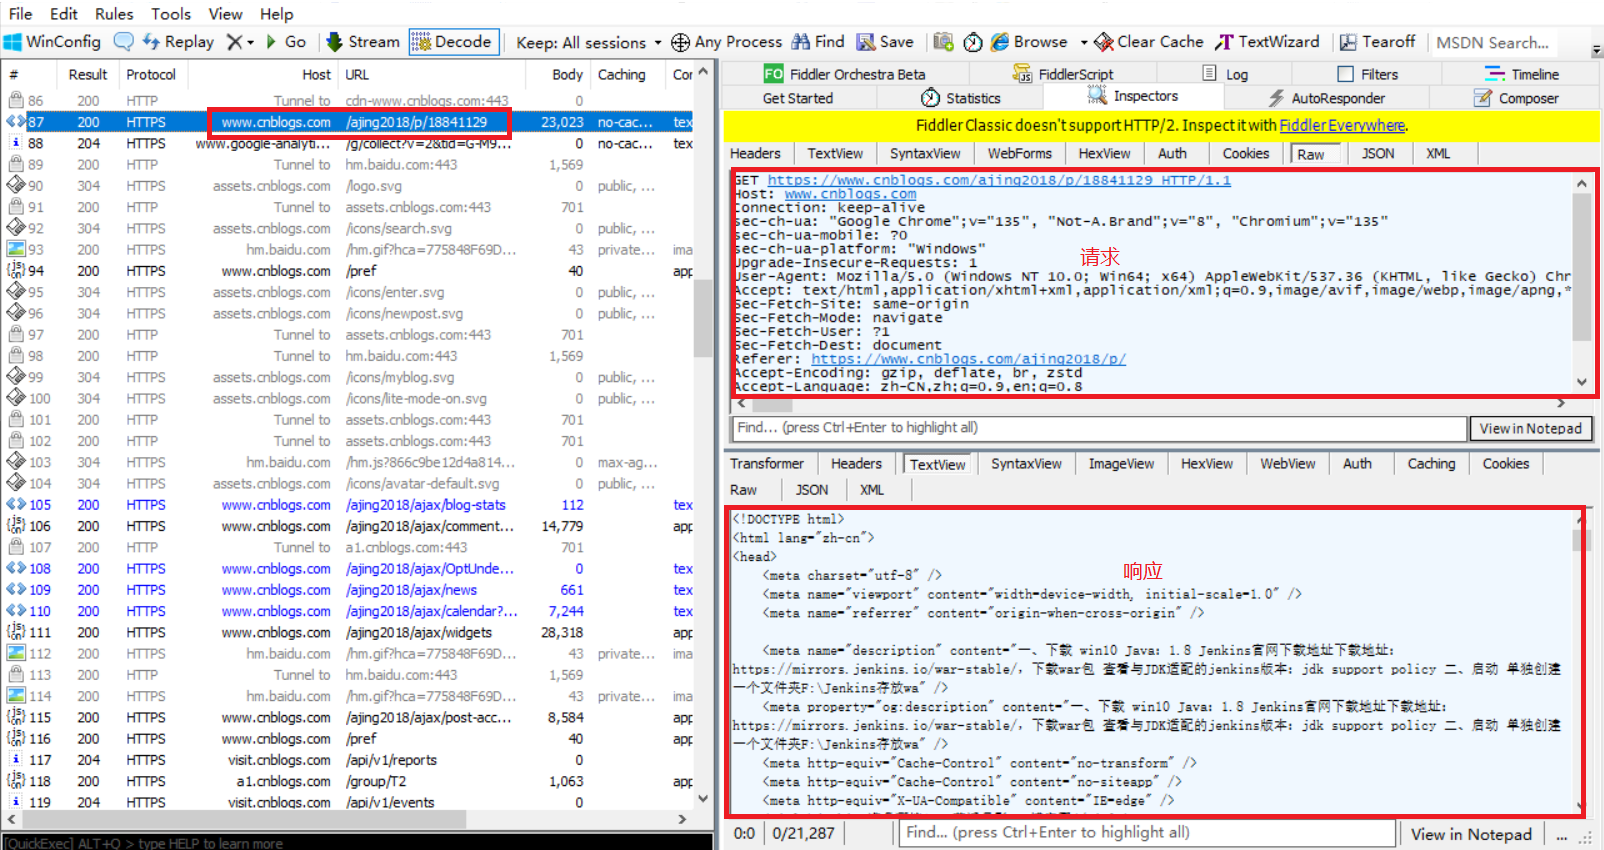Image resolution: width=1604 pixels, height=850 pixels.
Task: Select response ImageView tab
Action: tap(1121, 463)
